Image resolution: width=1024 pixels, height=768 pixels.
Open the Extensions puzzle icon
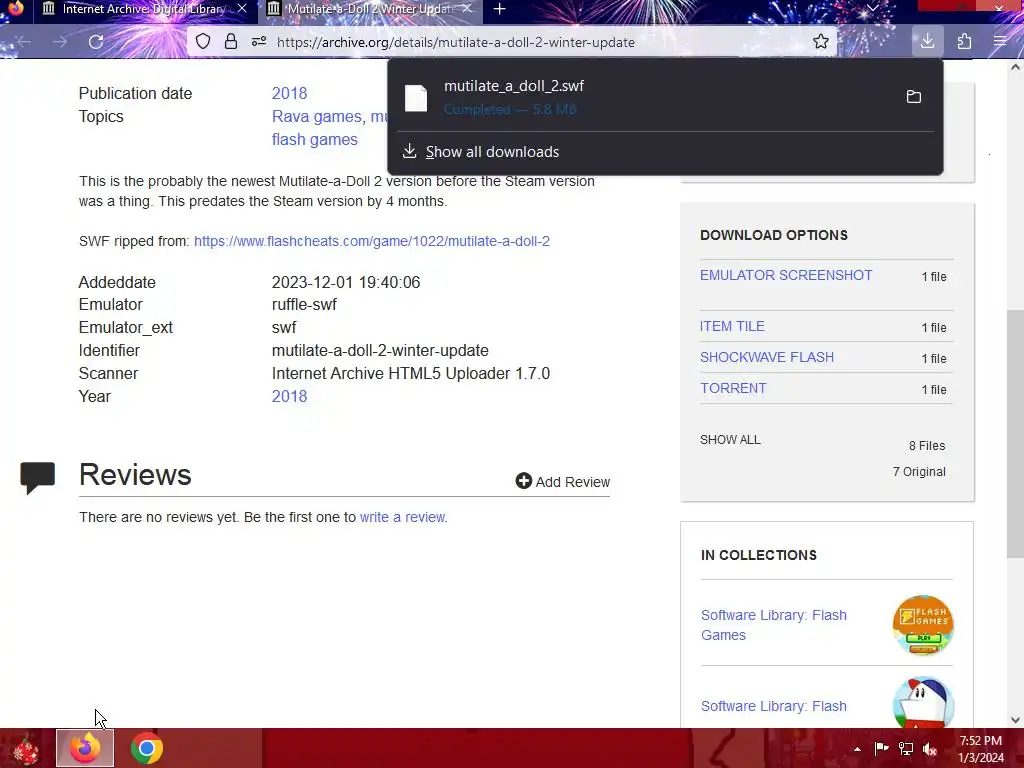(964, 42)
